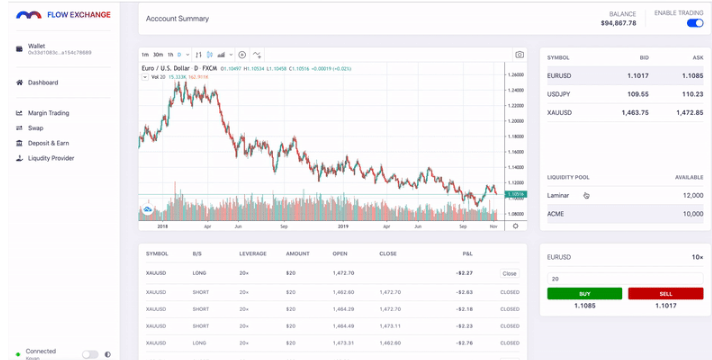Toggle the switch beside Connected status
712x360 pixels.
(x=90, y=355)
